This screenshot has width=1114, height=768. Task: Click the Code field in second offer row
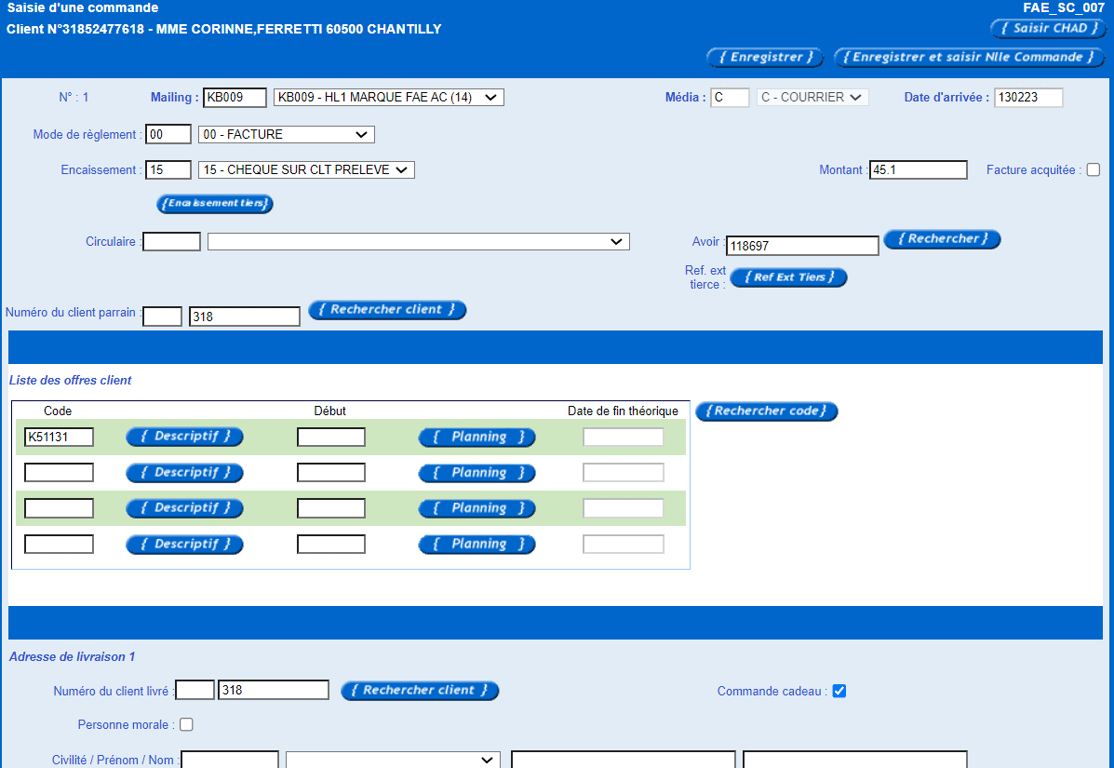coord(59,472)
